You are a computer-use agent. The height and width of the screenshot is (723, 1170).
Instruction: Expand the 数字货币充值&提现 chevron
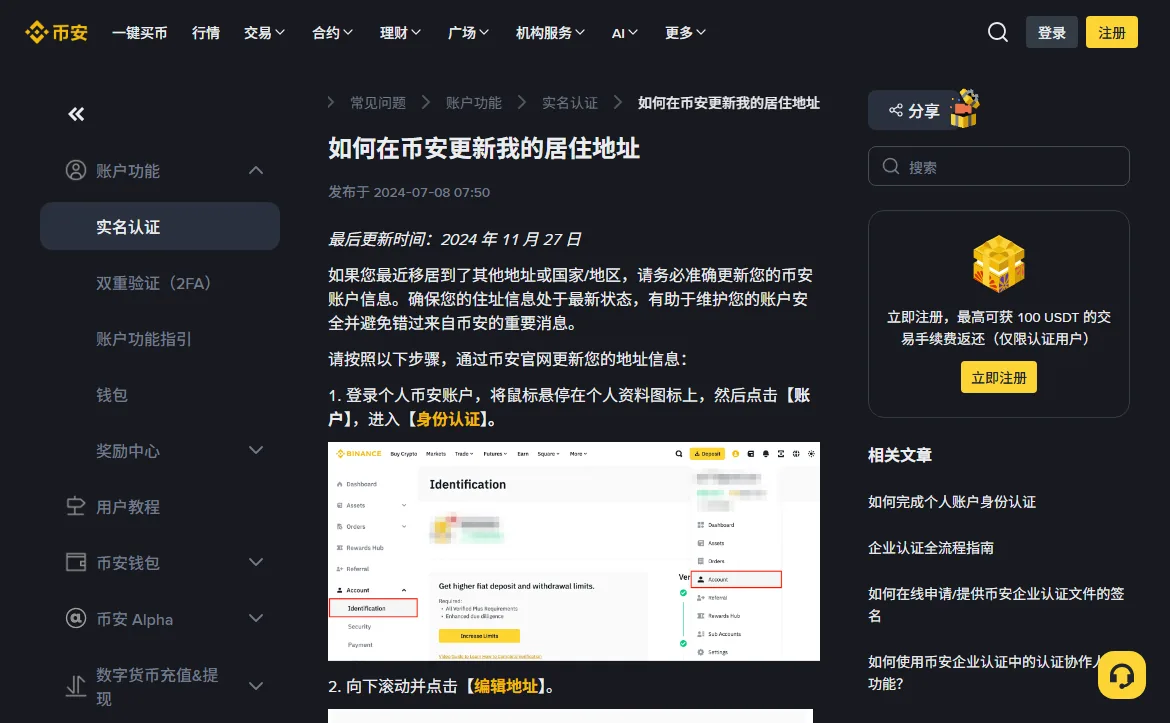click(256, 686)
